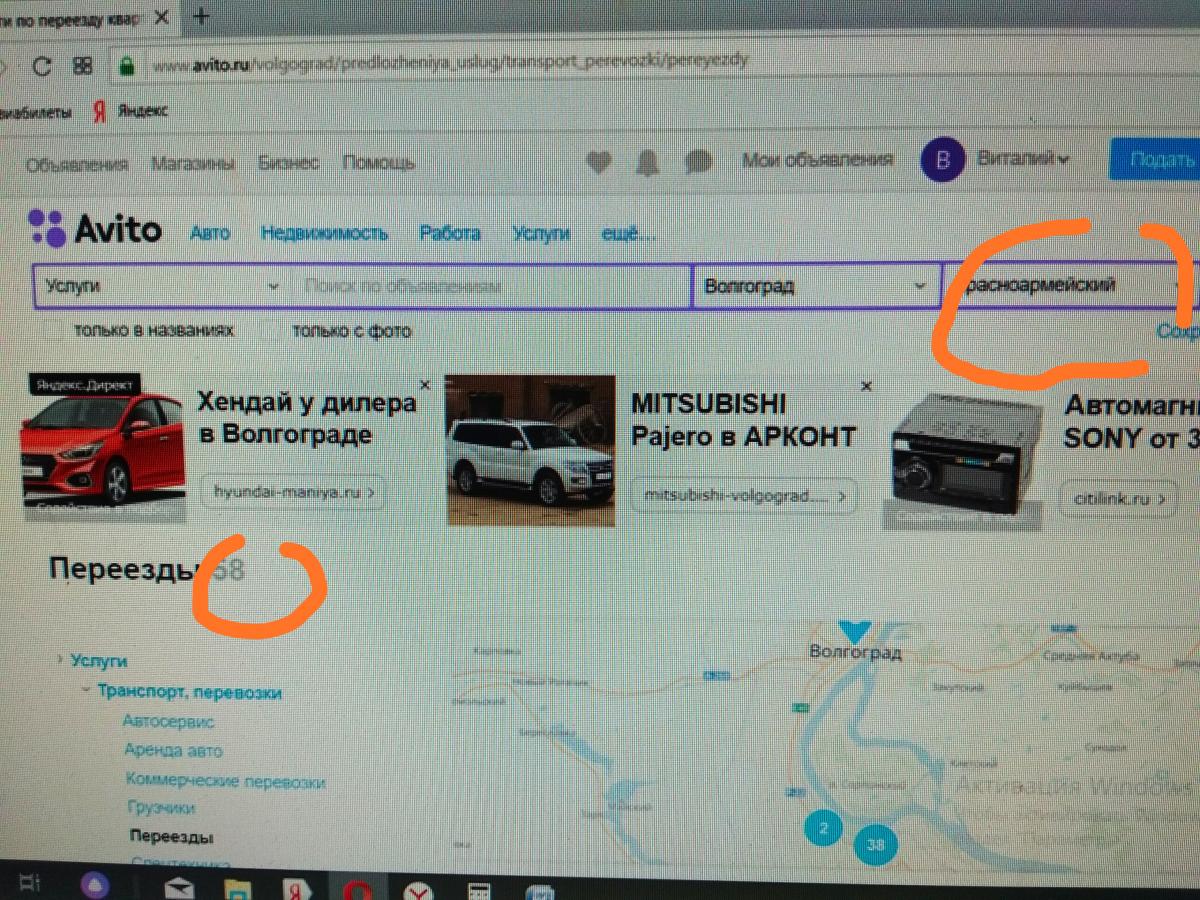1200x900 pixels.
Task: Toggle the 'только с фото' checkbox
Action: 270,331
